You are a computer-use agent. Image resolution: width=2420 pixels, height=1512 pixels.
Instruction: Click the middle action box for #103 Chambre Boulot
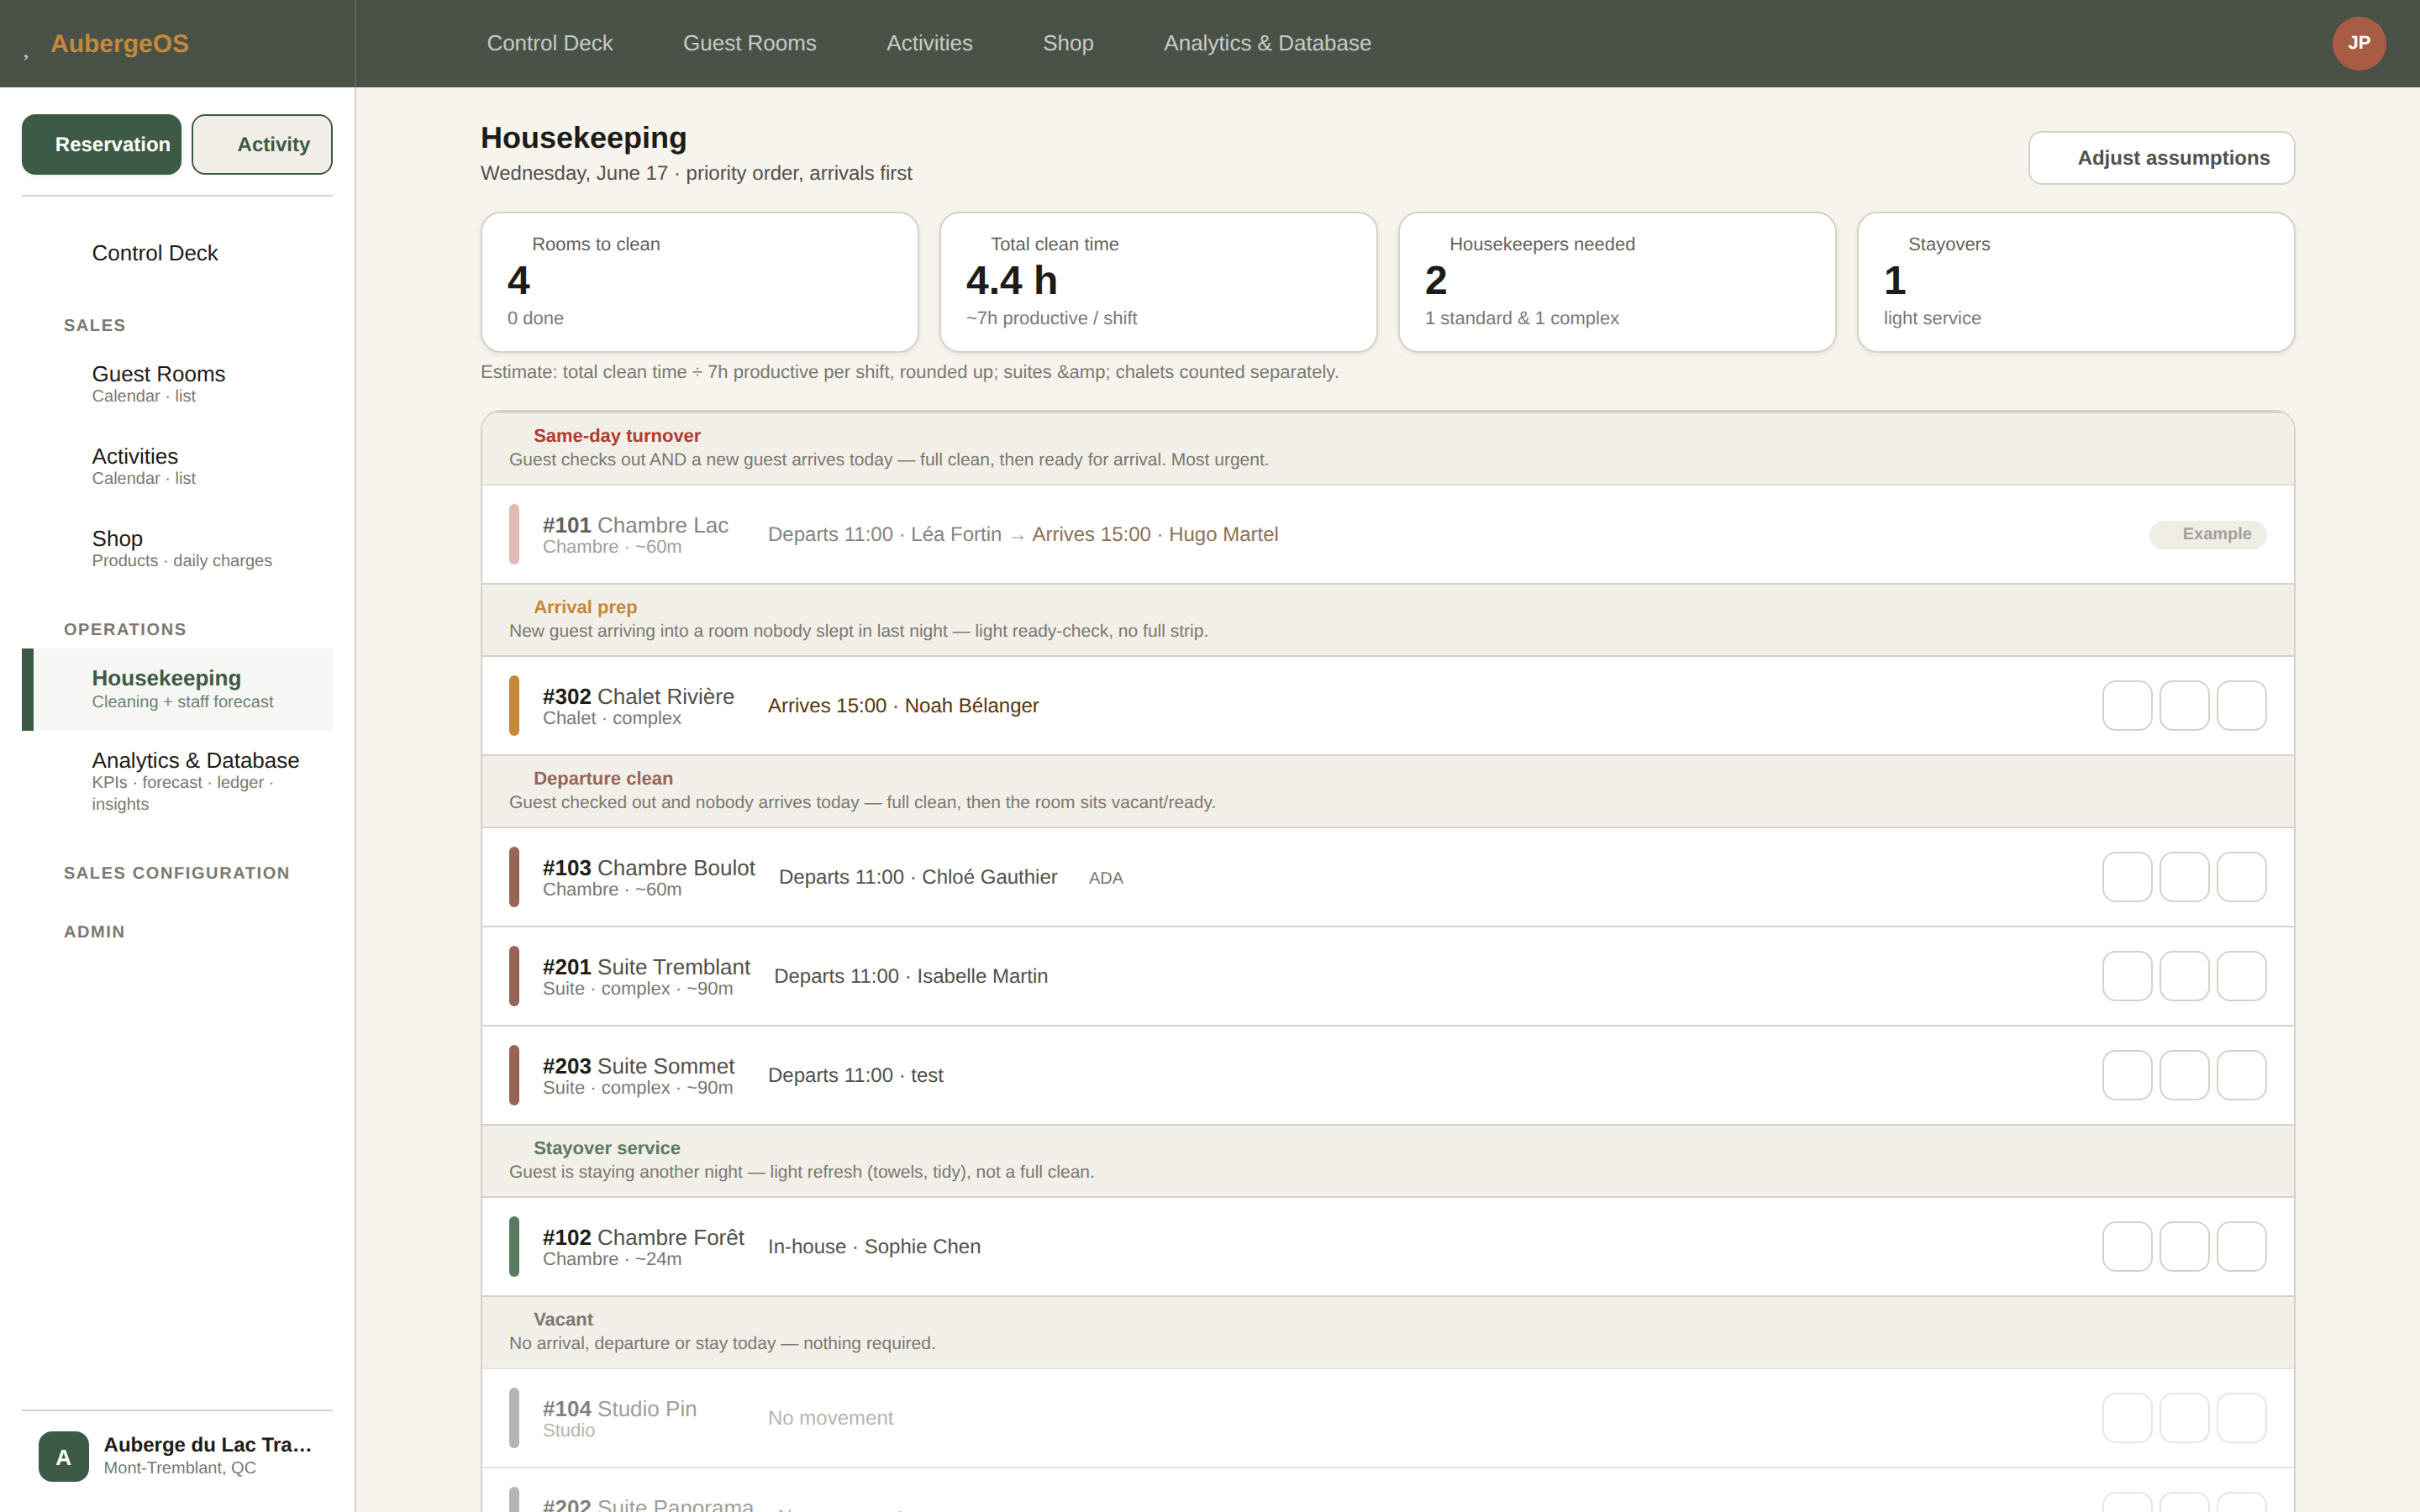pyautogui.click(x=2184, y=876)
